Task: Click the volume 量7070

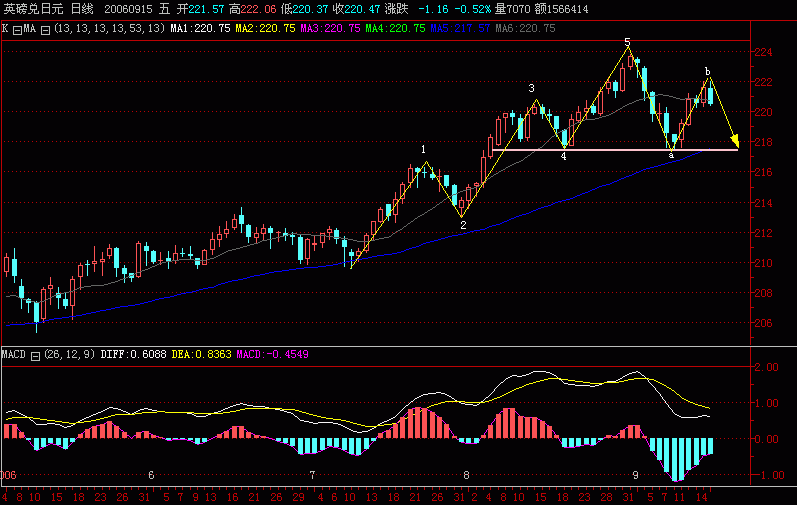Action: 512,9
